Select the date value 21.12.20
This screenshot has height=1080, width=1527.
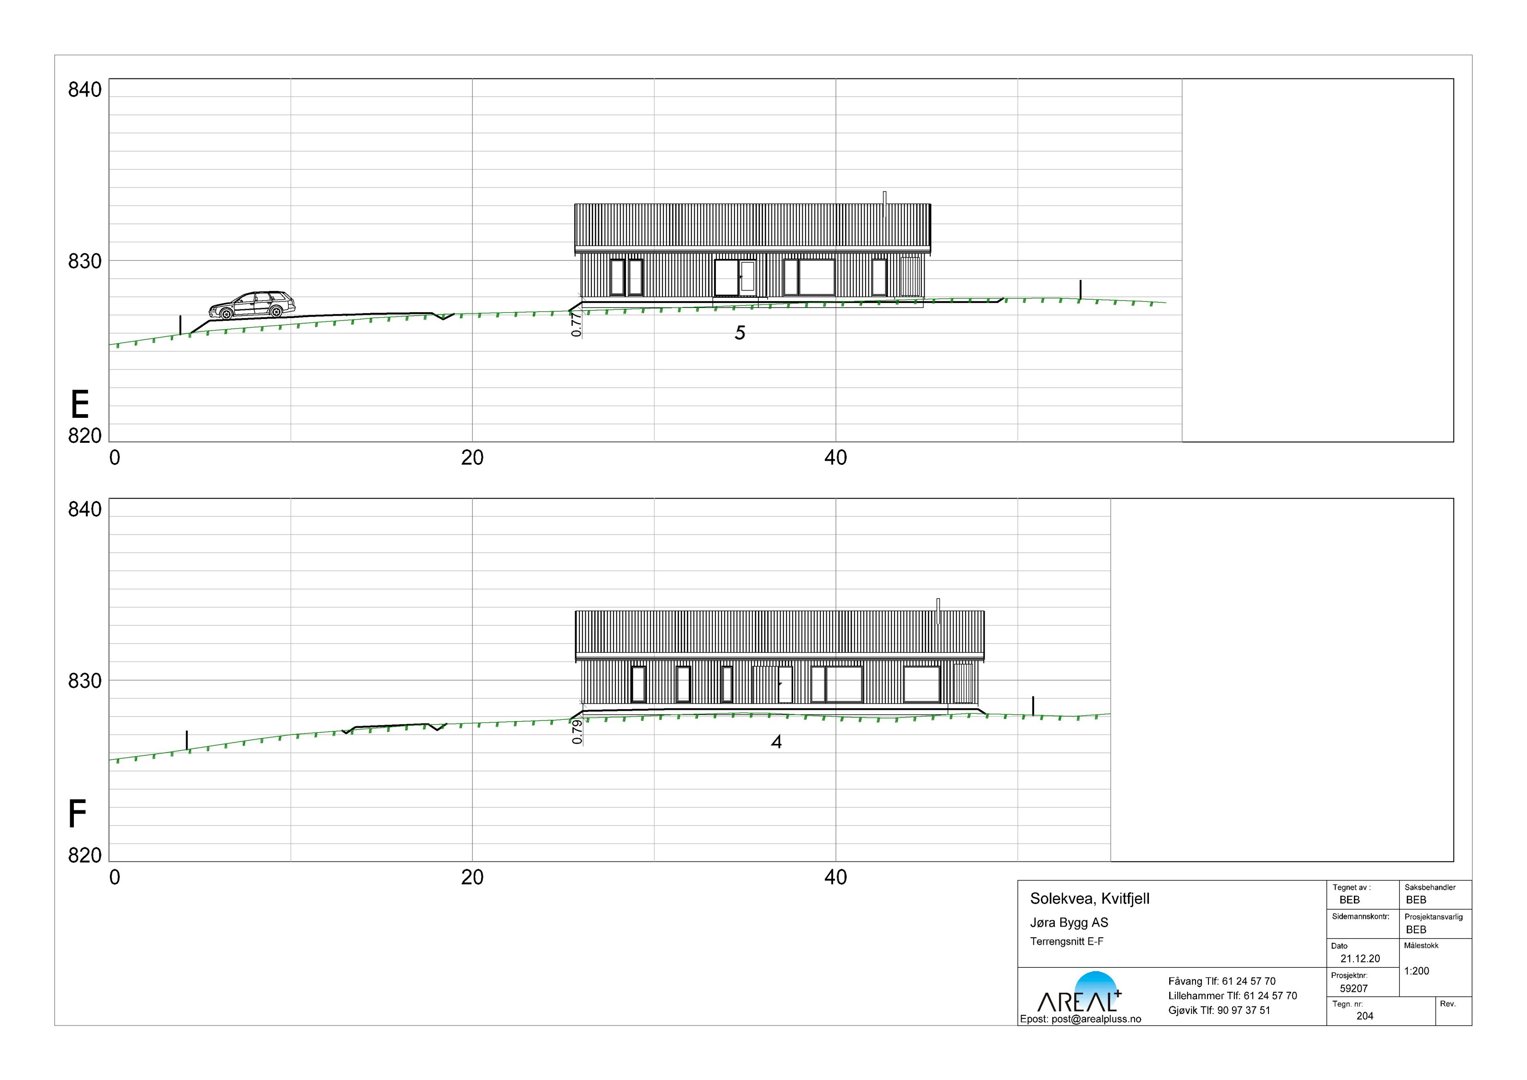click(x=1360, y=958)
